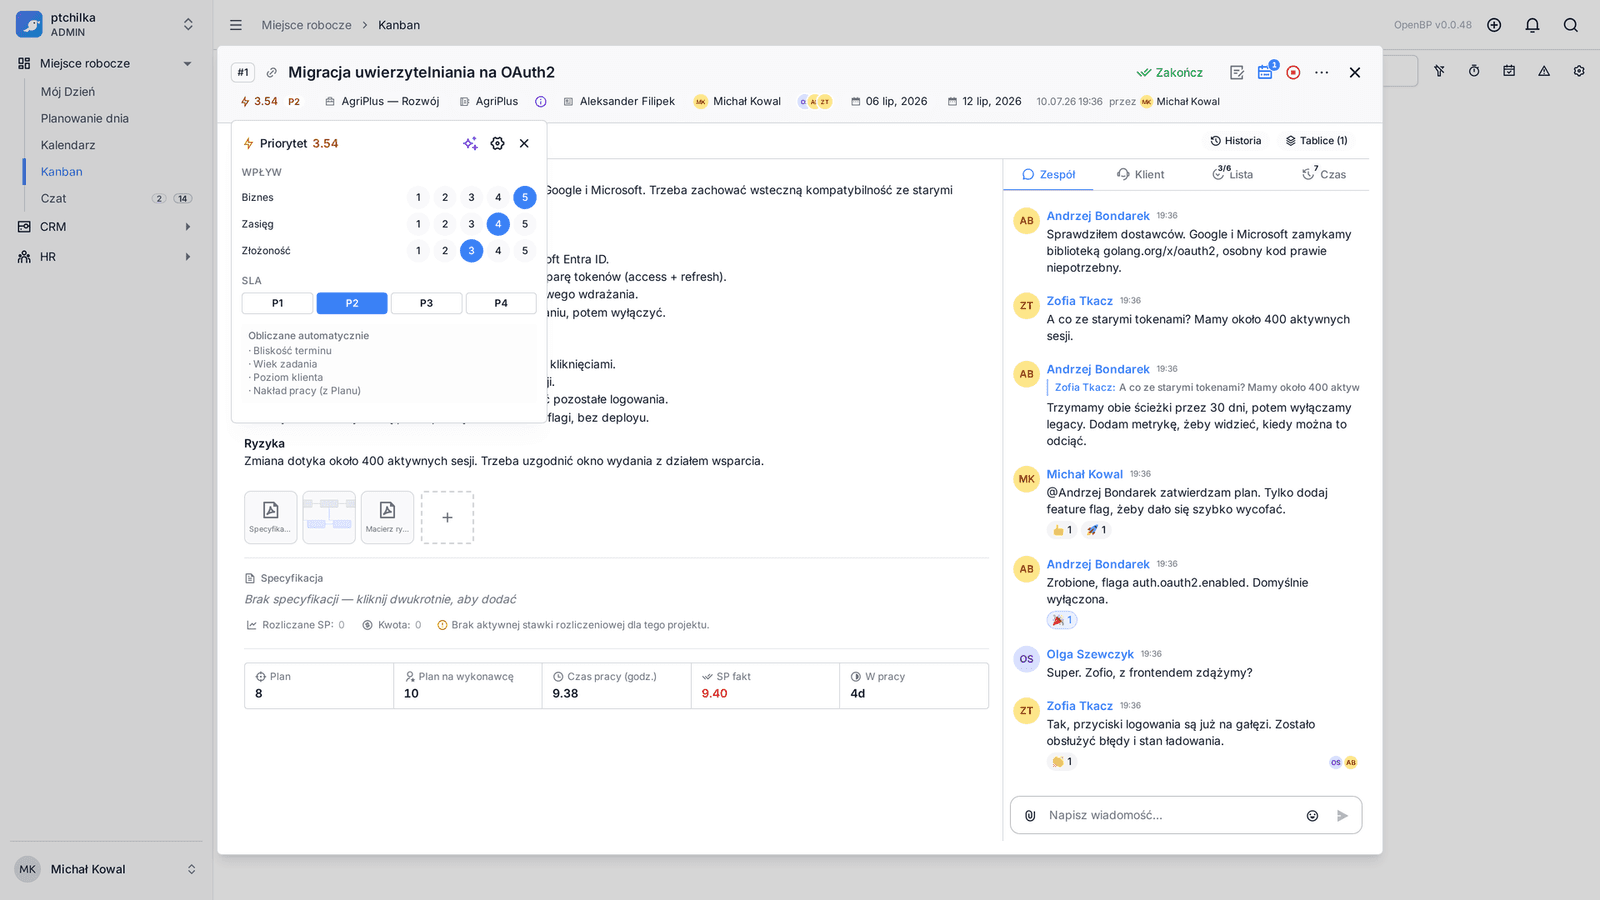Open the AgriPlus — Rozwój project selector
The width and height of the screenshot is (1600, 900).
coord(382,101)
